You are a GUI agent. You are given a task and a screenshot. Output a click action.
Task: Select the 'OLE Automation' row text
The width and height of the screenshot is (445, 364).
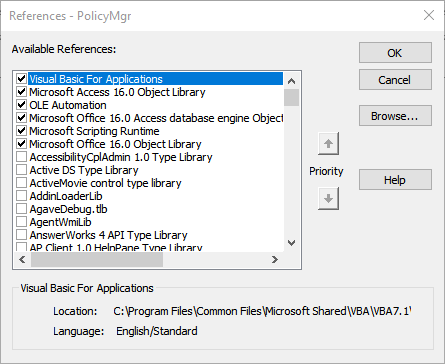point(68,105)
